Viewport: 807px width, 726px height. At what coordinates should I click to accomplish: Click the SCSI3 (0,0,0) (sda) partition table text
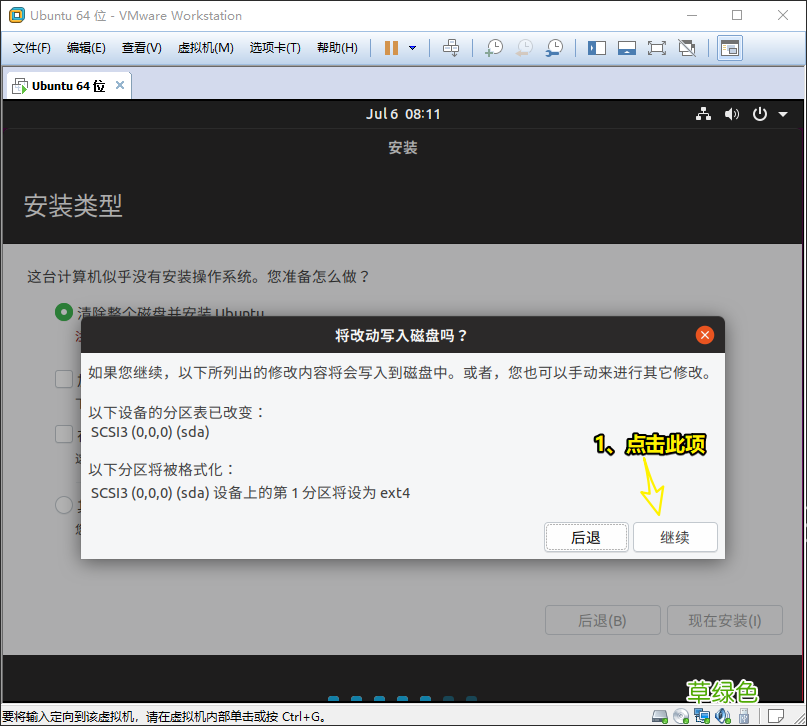pyautogui.click(x=150, y=432)
